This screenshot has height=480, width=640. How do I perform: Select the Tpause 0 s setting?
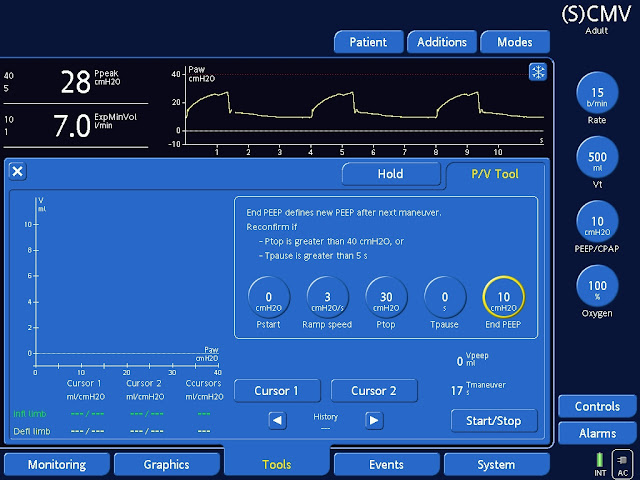tap(445, 298)
